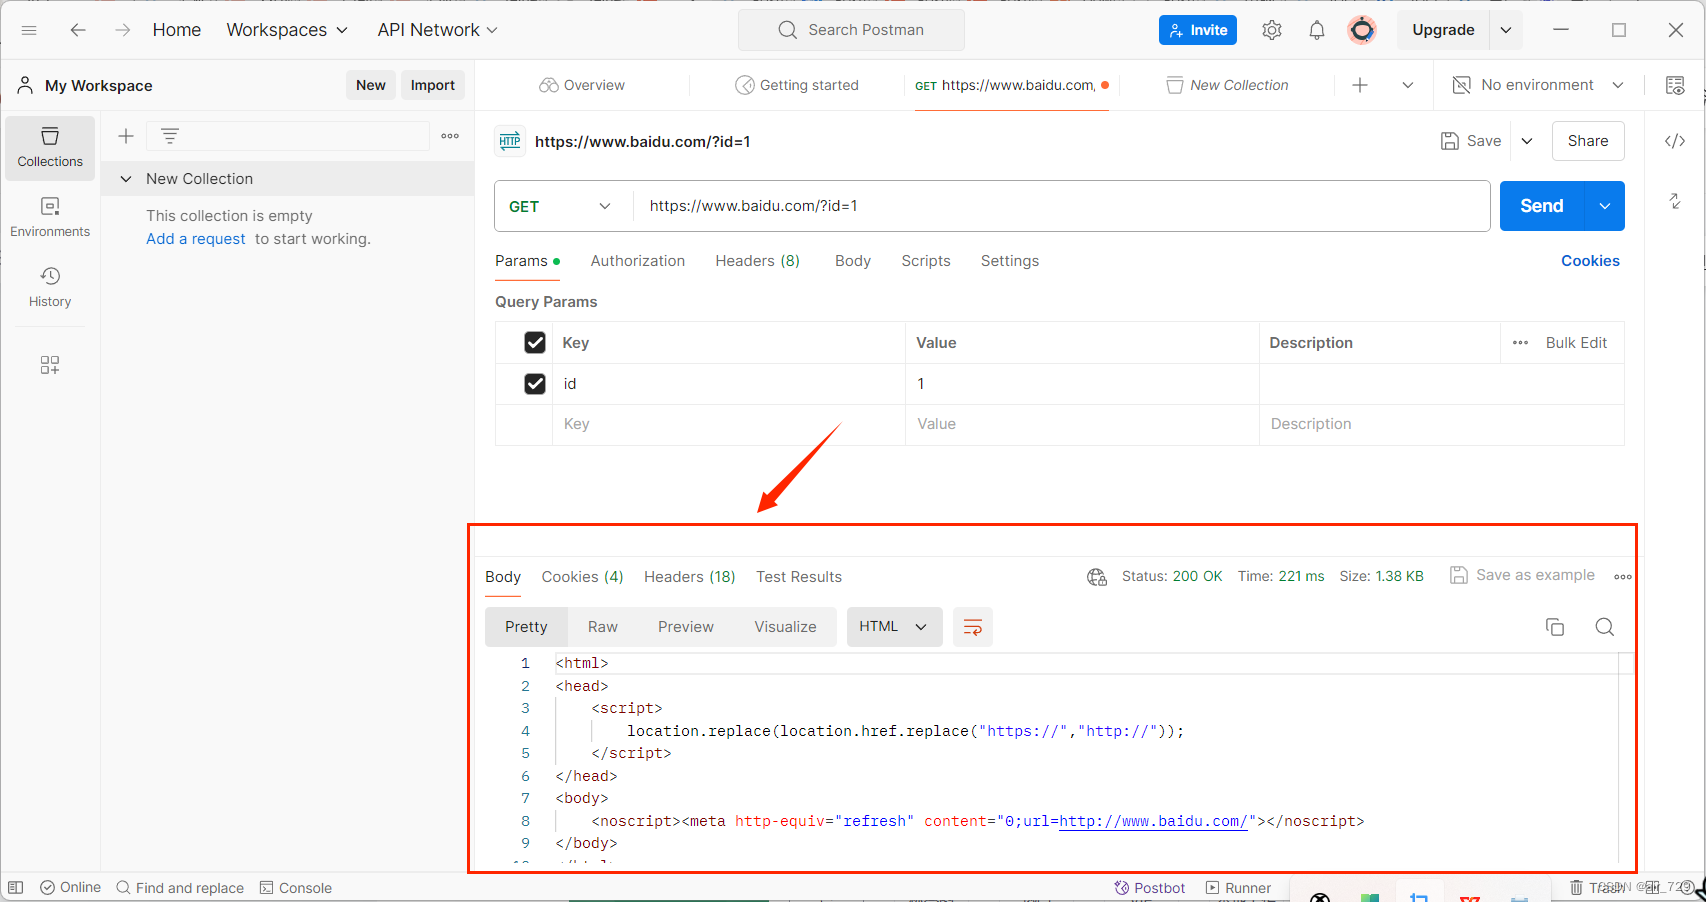Image resolution: width=1706 pixels, height=902 pixels.
Task: Open response Cookies (4) tab
Action: [x=582, y=577]
